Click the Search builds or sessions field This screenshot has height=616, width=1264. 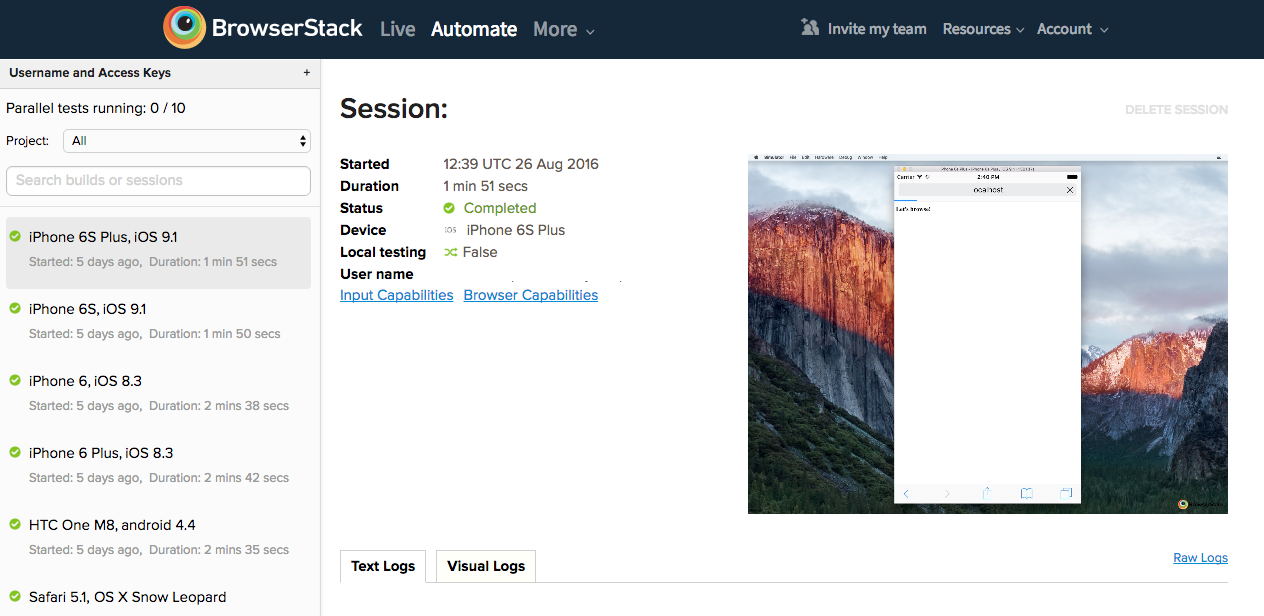pos(158,181)
